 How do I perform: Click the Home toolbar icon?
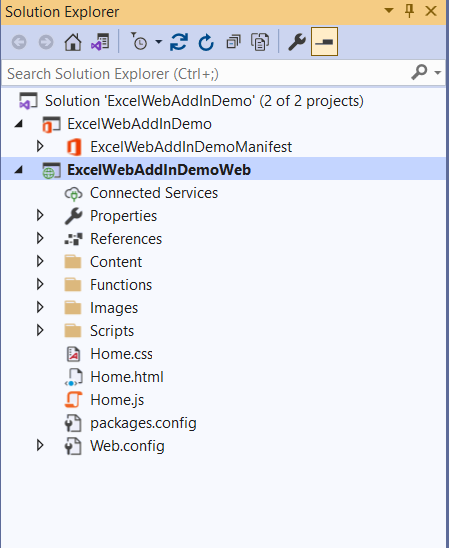click(73, 42)
